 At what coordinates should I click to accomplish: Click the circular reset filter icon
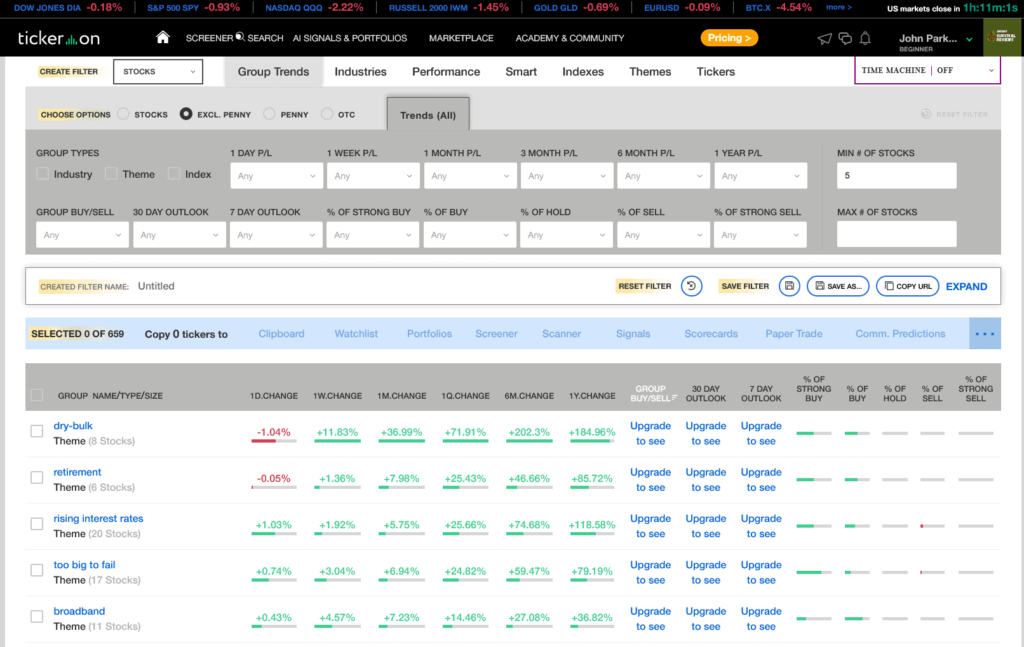click(x=691, y=286)
